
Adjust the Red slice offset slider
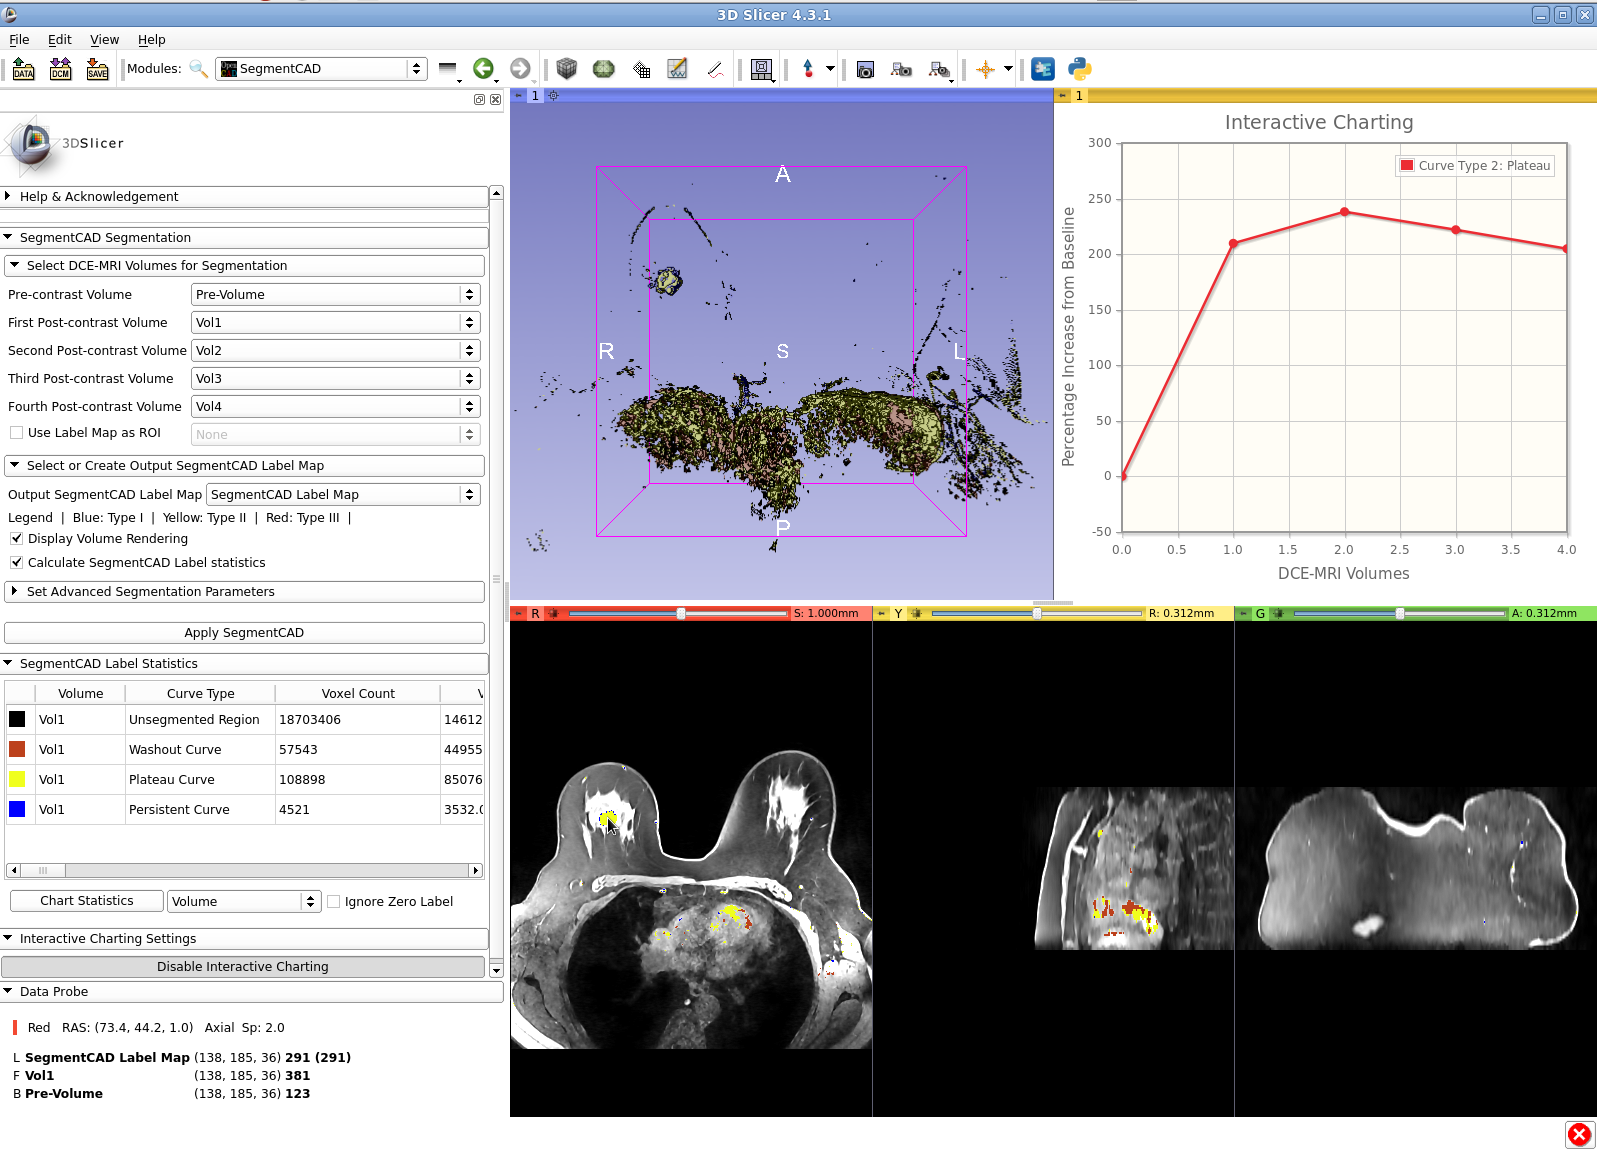coord(681,614)
